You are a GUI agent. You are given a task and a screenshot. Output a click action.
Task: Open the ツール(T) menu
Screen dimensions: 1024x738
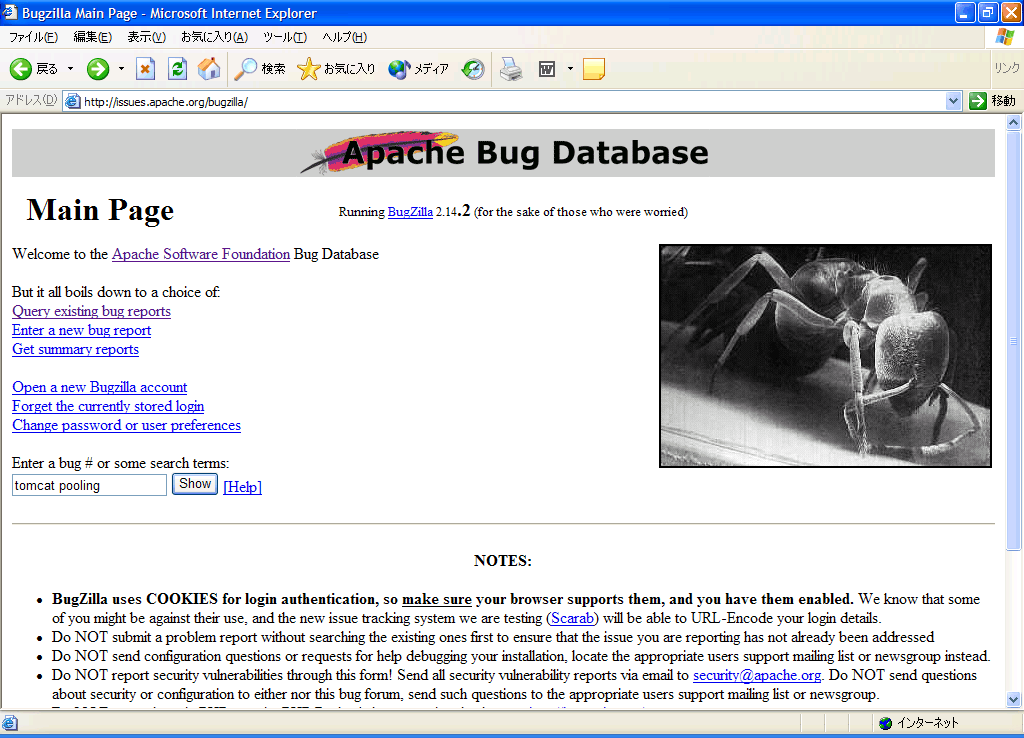pyautogui.click(x=285, y=37)
